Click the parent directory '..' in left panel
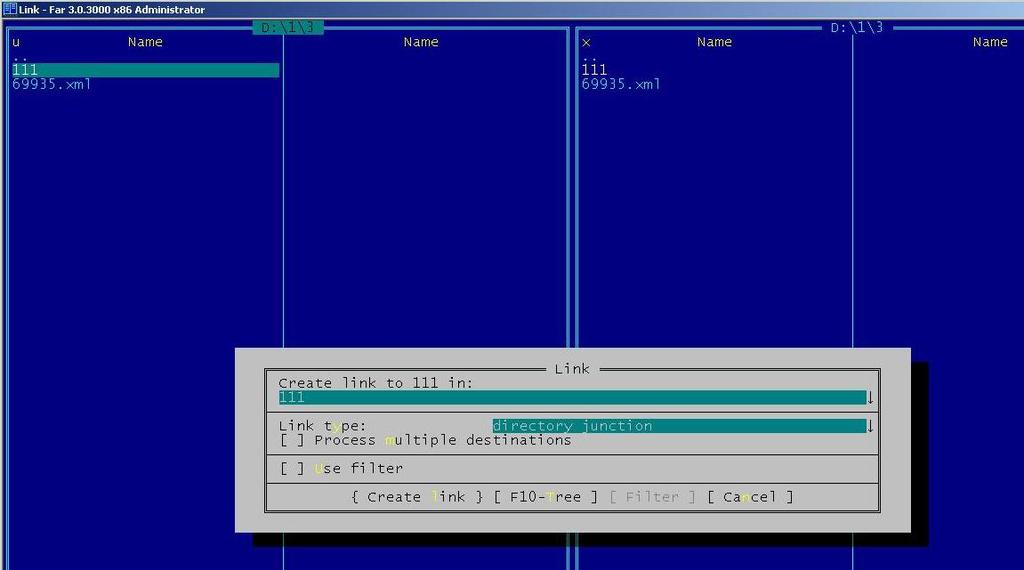Viewport: 1024px width, 570px height. tap(20, 57)
